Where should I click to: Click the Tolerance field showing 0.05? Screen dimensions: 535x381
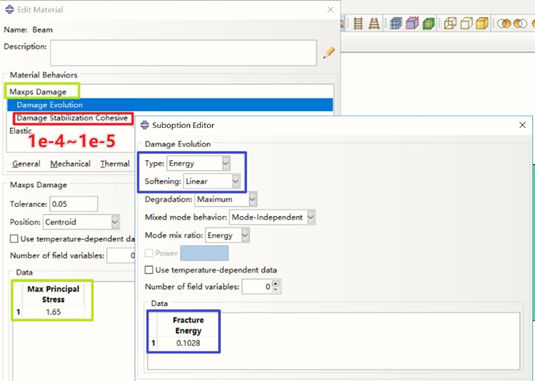click(74, 204)
